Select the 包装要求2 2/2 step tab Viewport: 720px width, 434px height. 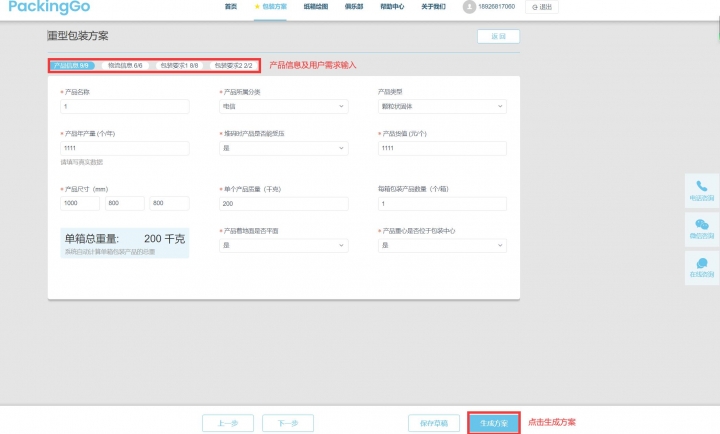pyautogui.click(x=233, y=66)
